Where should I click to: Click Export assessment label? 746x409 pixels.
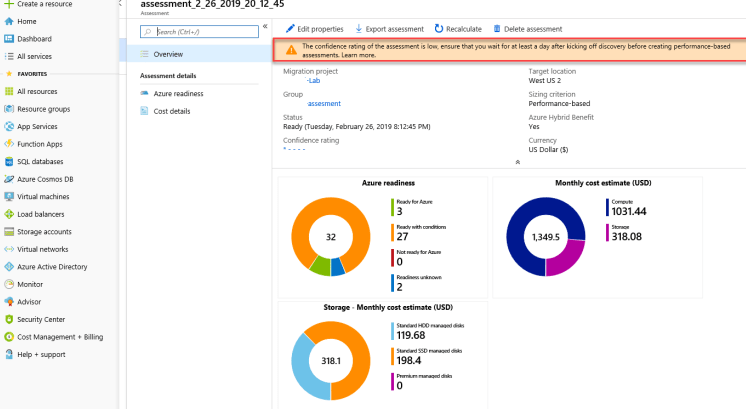point(394,29)
